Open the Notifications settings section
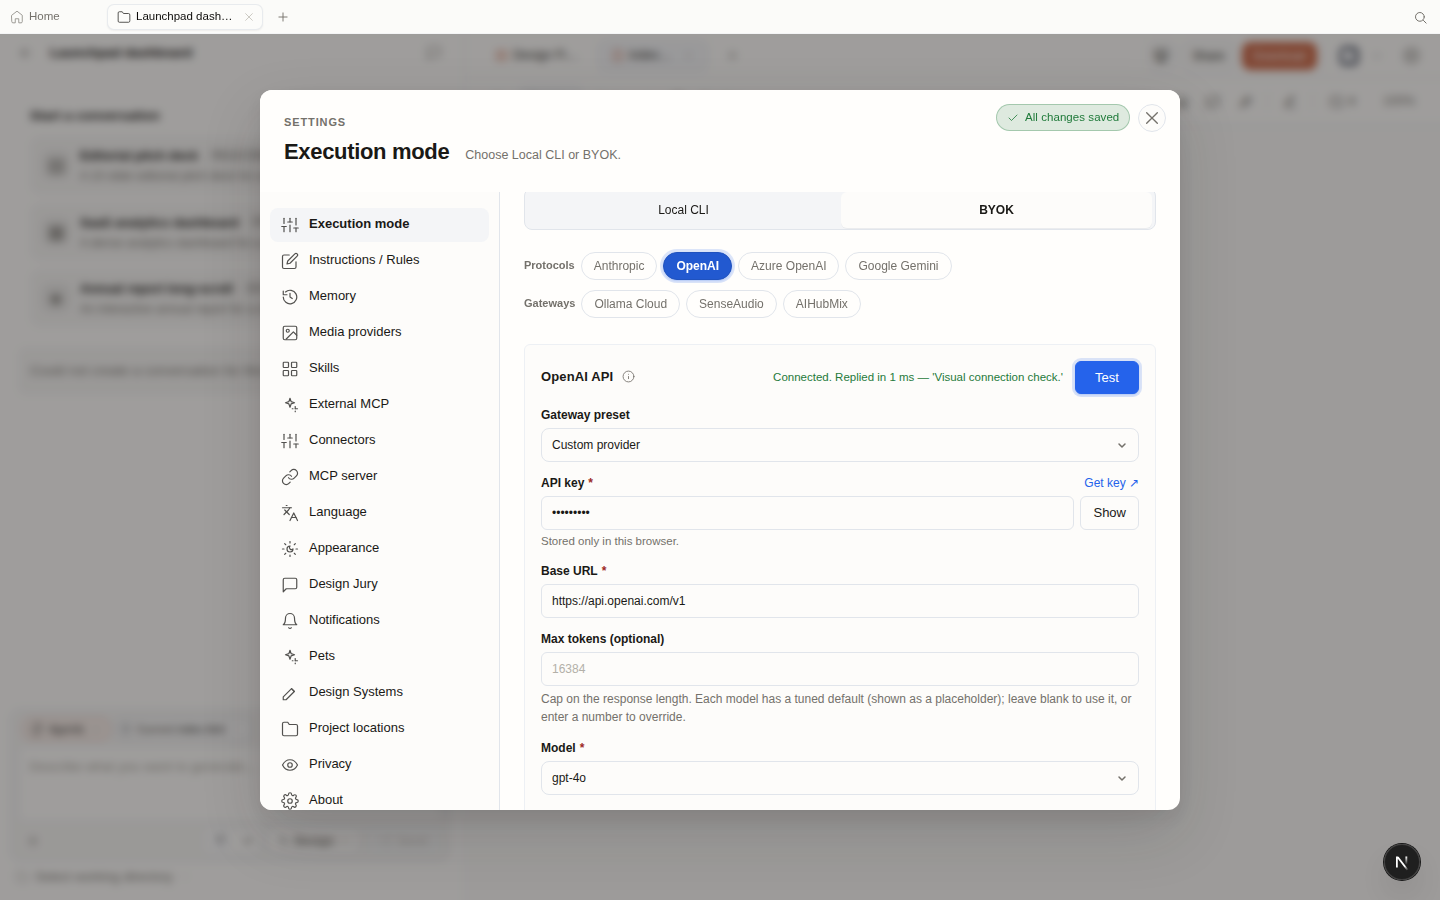This screenshot has width=1440, height=900. (x=380, y=621)
